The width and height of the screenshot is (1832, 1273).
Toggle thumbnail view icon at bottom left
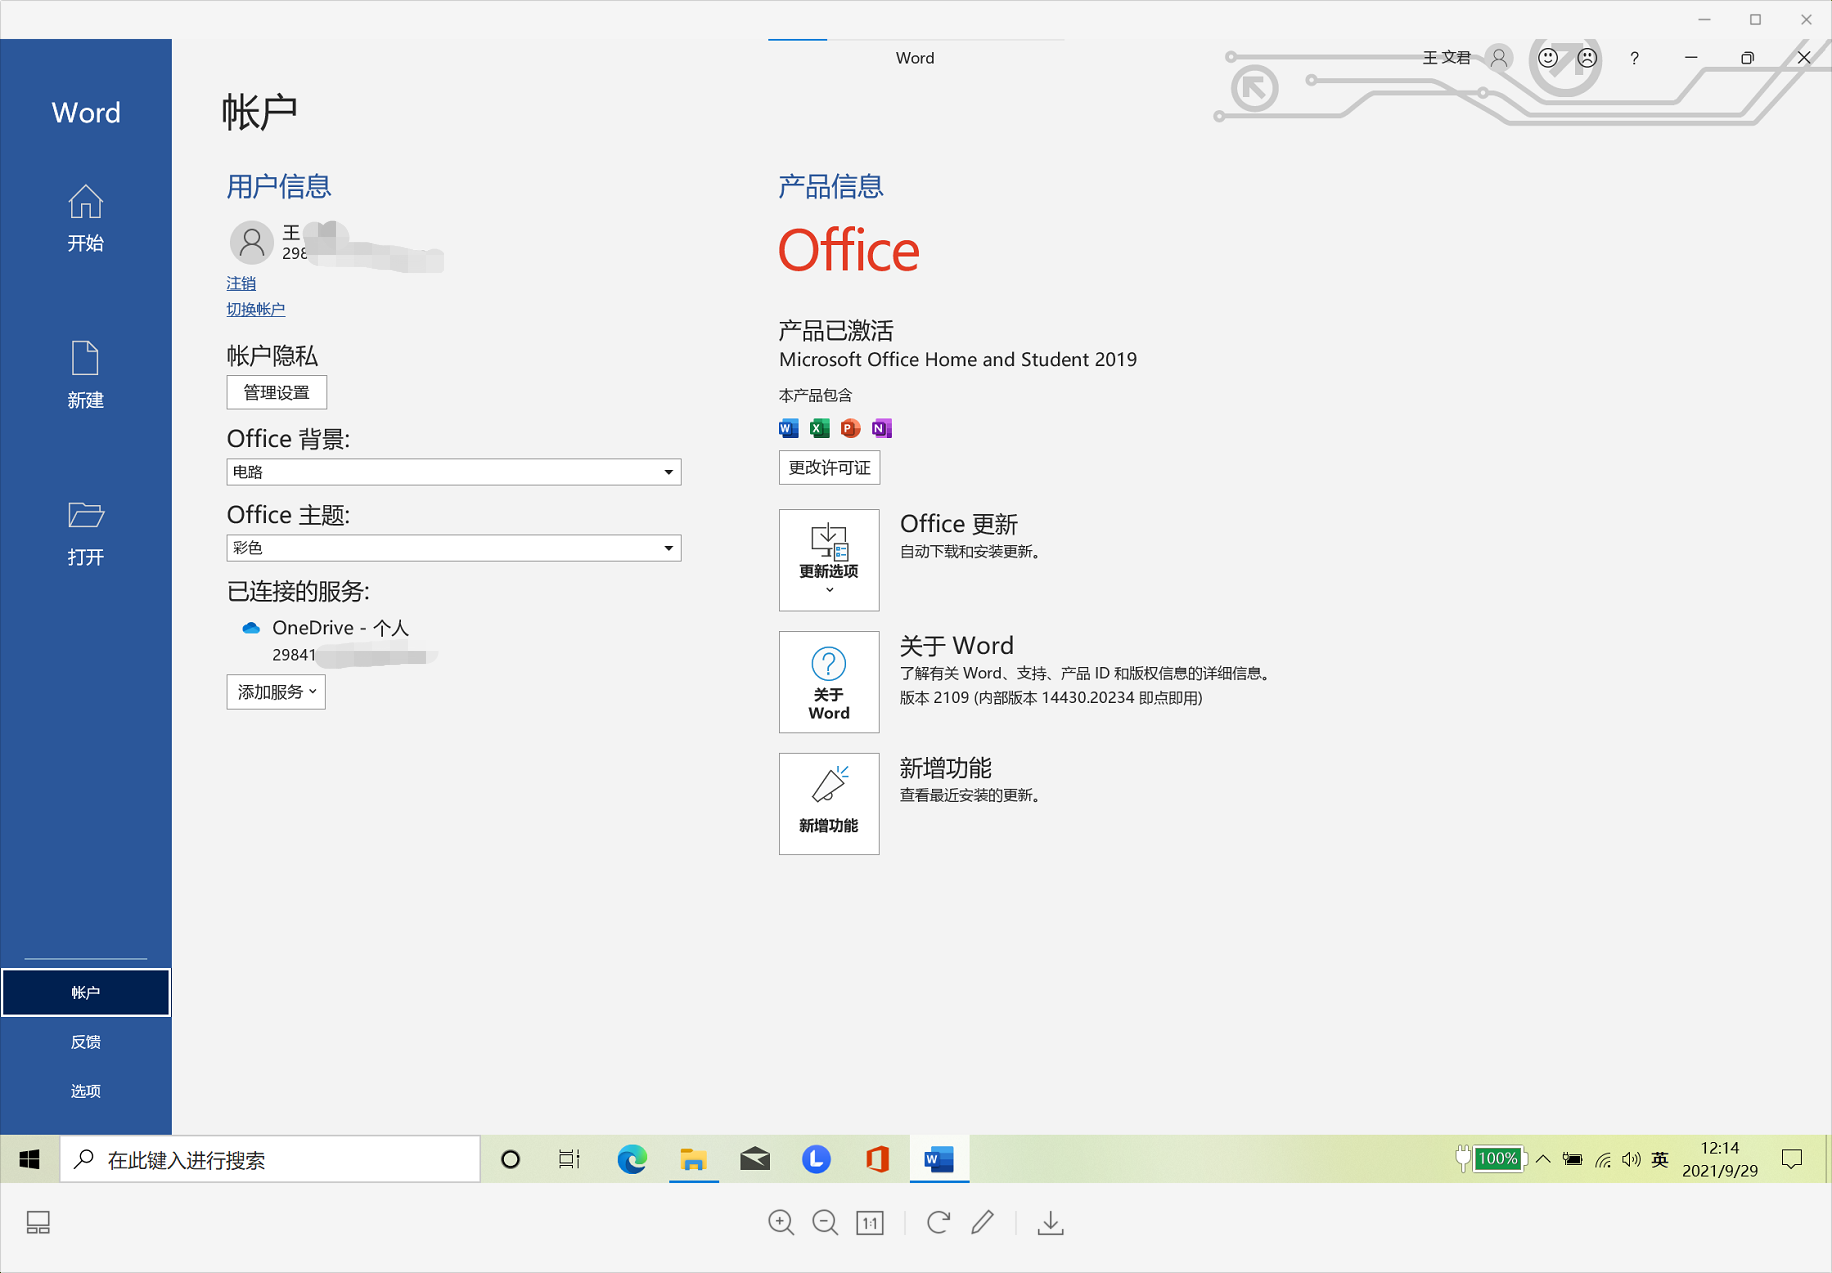(38, 1222)
